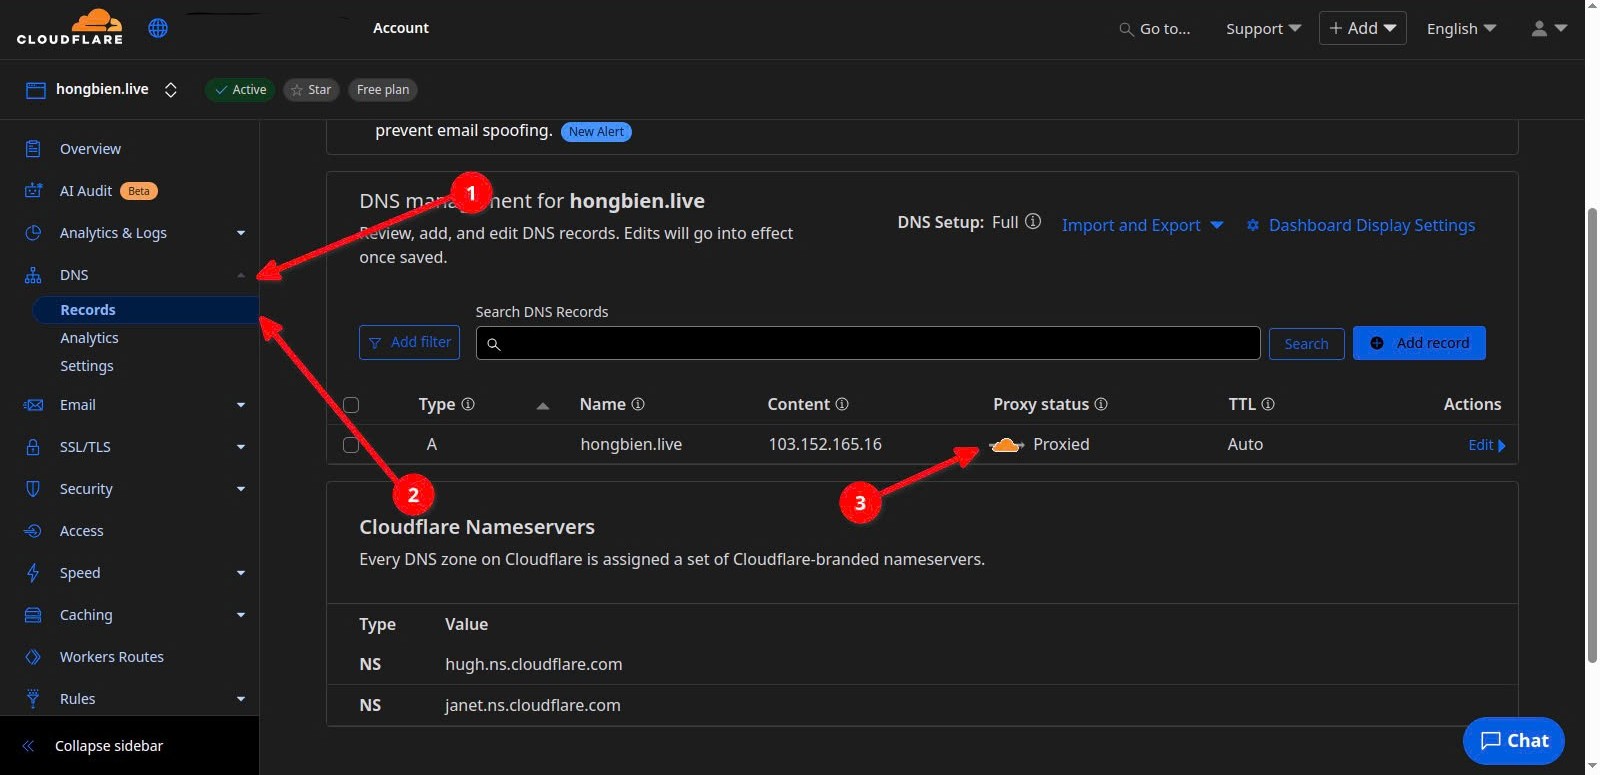
Task: Click the Access sidebar icon
Action: pyautogui.click(x=33, y=531)
